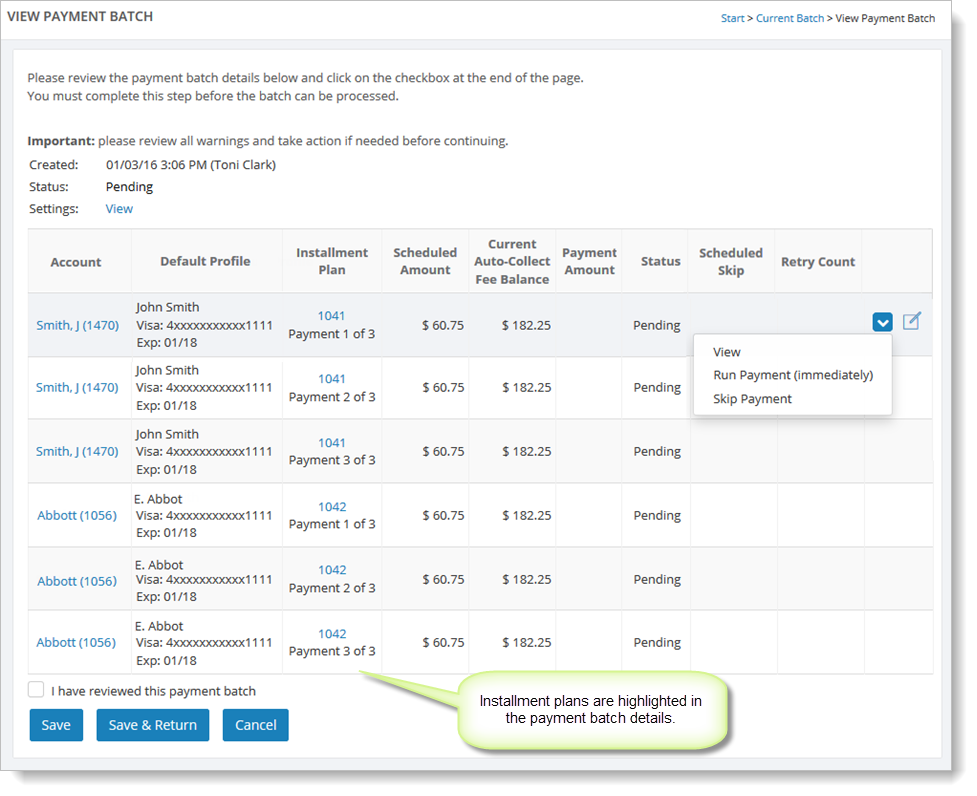This screenshot has width=977, height=796.
Task: Open installment plan 1042 for Payment 3 of 3
Action: pos(332,634)
